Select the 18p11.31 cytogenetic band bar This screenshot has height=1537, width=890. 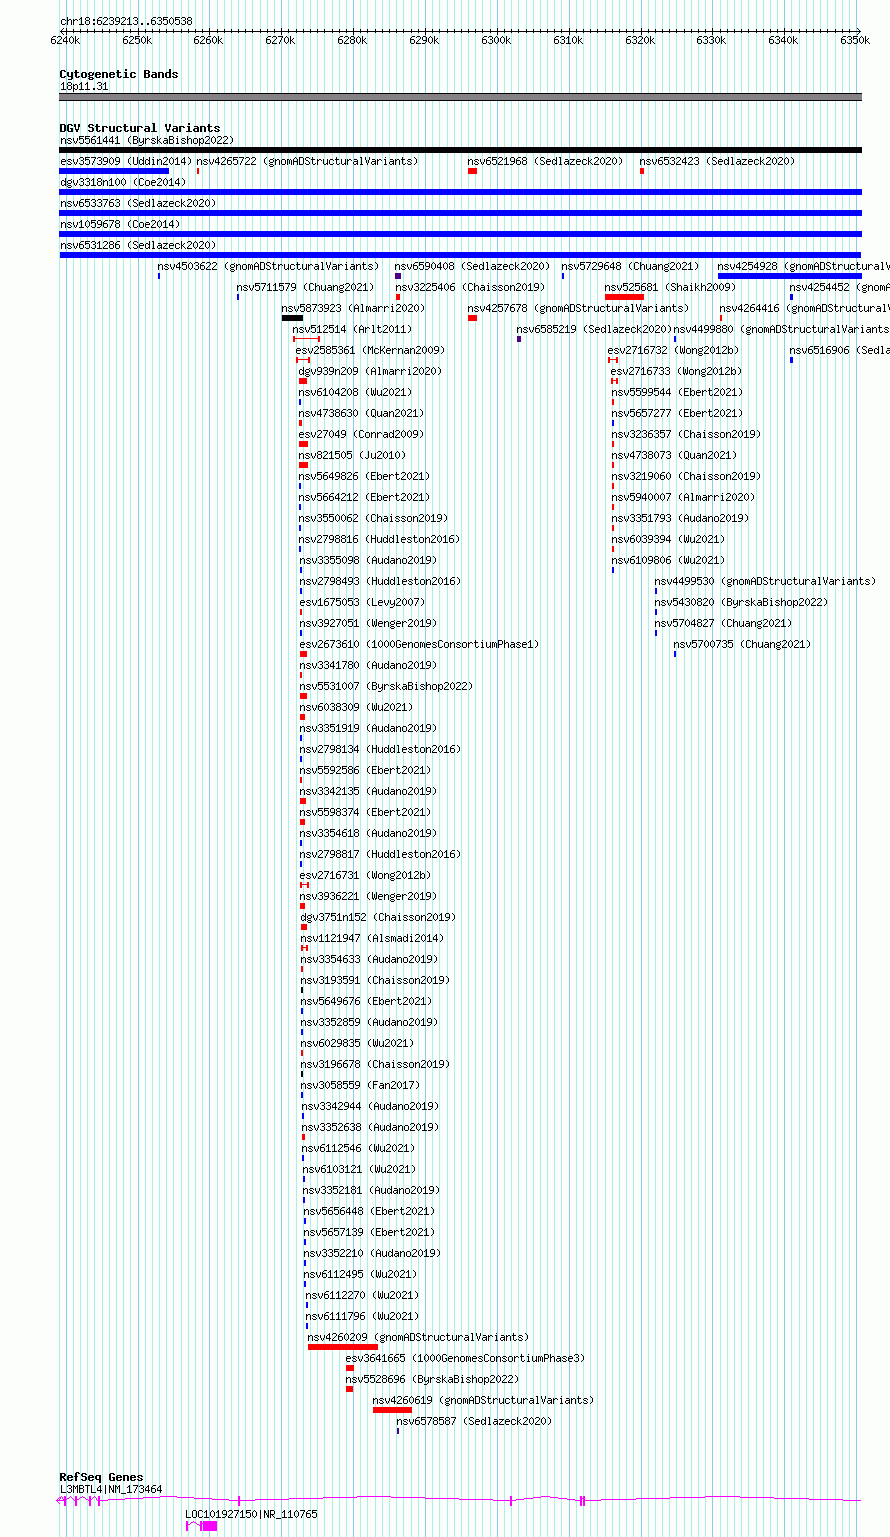460,97
